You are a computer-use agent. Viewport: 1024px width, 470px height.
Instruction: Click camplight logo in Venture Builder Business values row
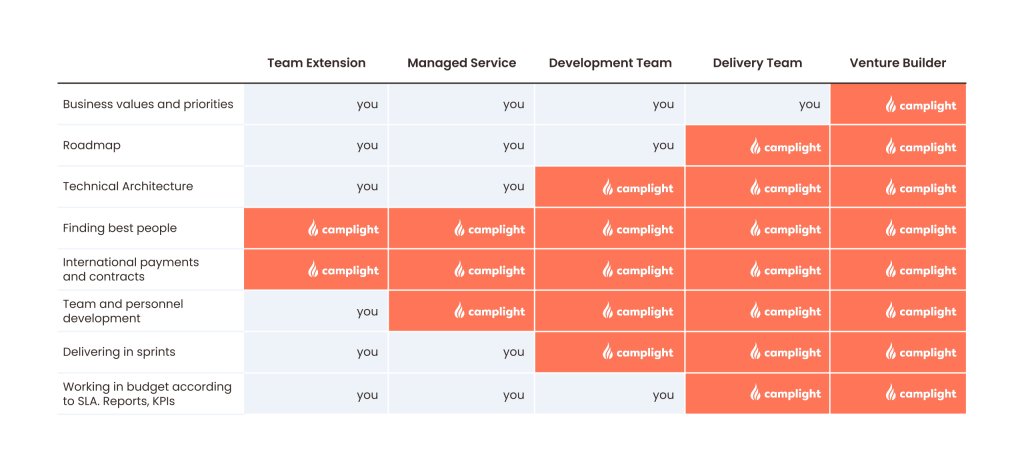tap(921, 106)
